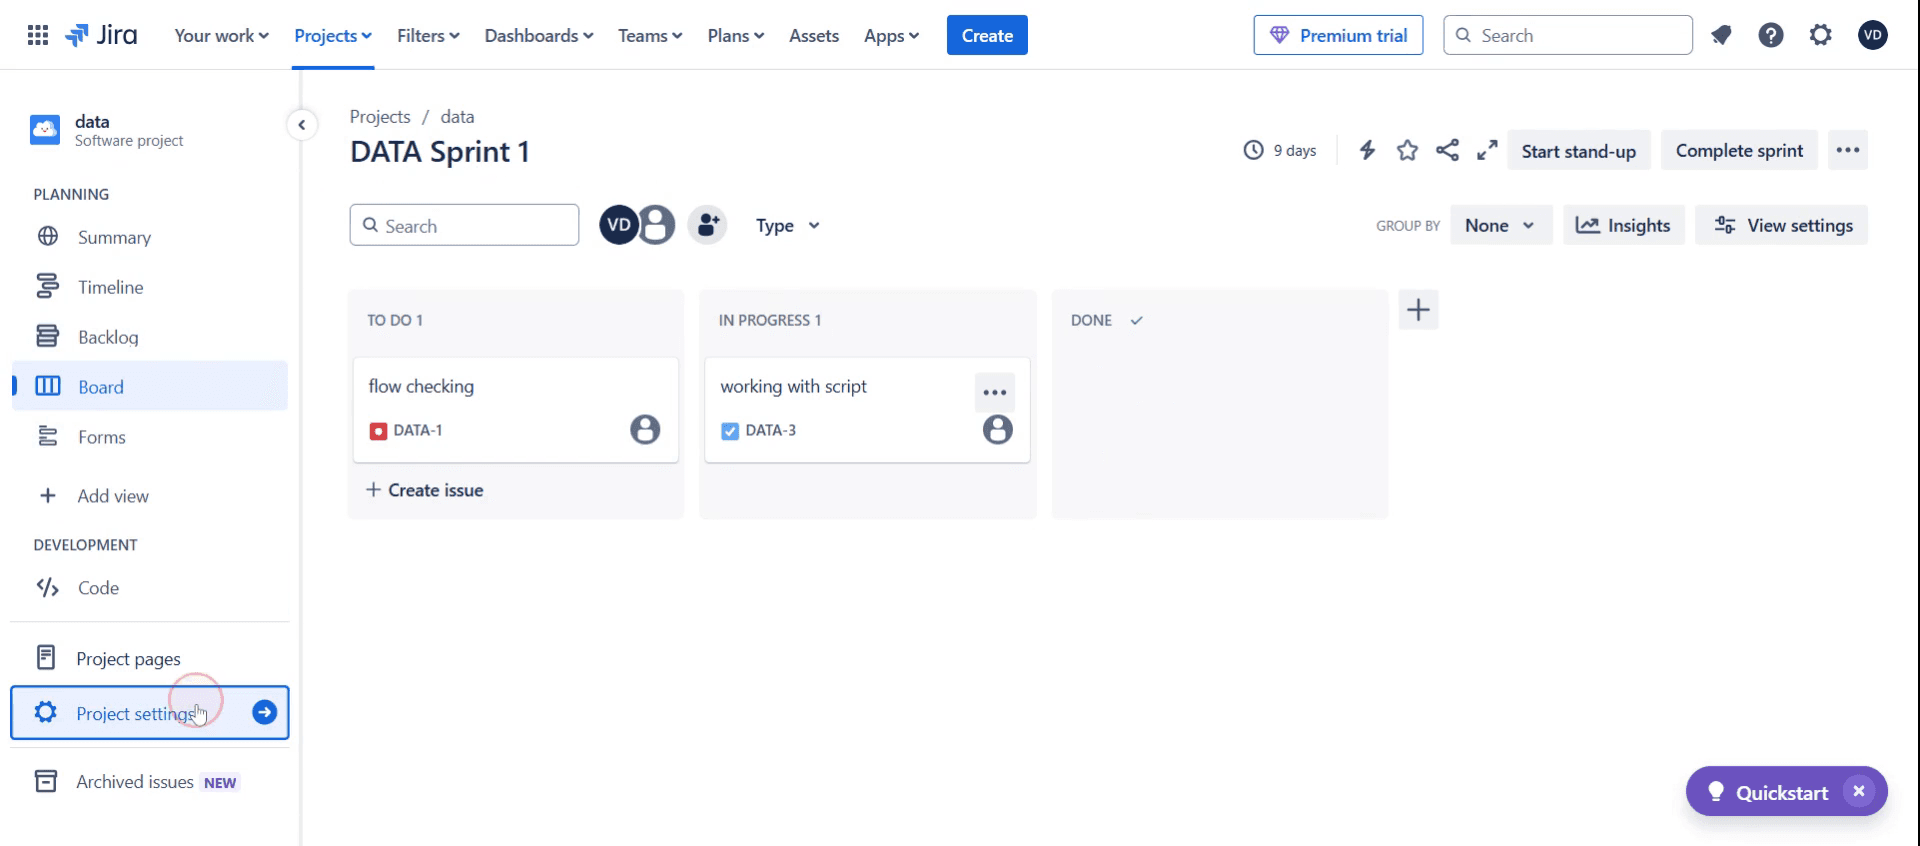Click the assignee avatar on DATA-3 card
1920x846 pixels.
click(x=998, y=430)
